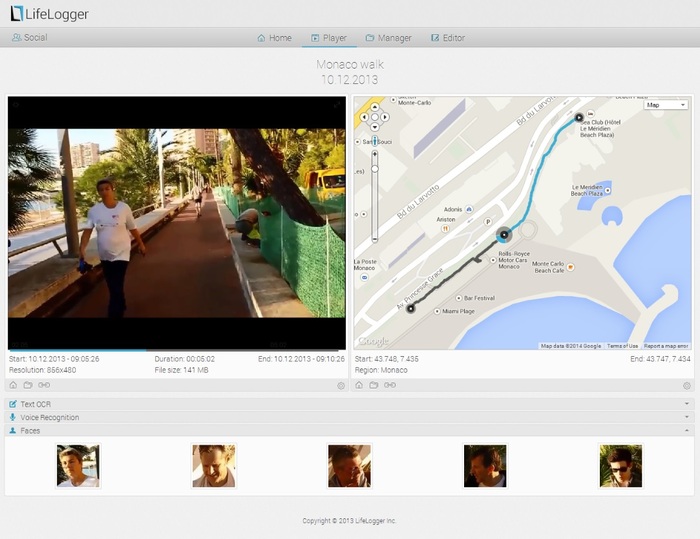Screen dimensions: 700x539
Task: Zoom out on the map
Action: pyautogui.click(x=375, y=240)
